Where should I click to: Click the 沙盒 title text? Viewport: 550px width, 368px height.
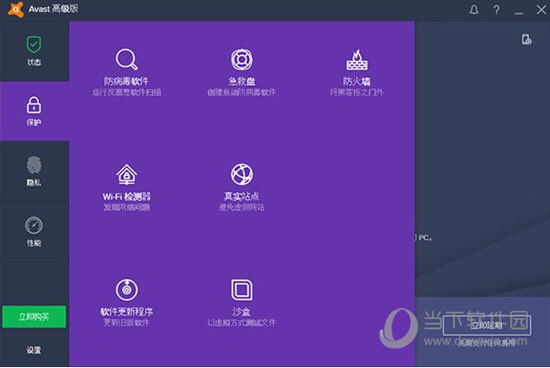241,312
